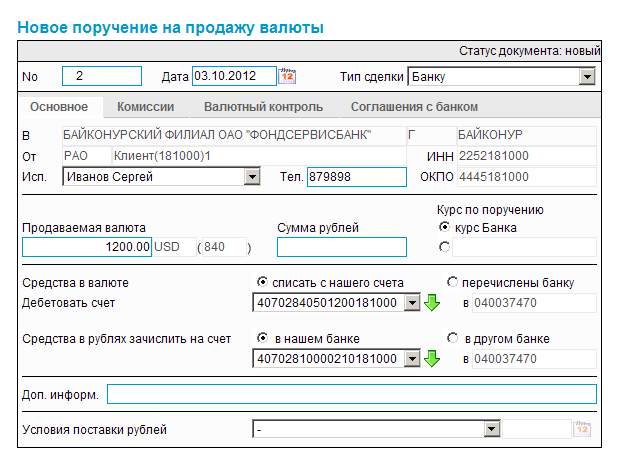Open the Исп. dropdown showing Иванов Сергей
This screenshot has height=468, width=618.
252,177
